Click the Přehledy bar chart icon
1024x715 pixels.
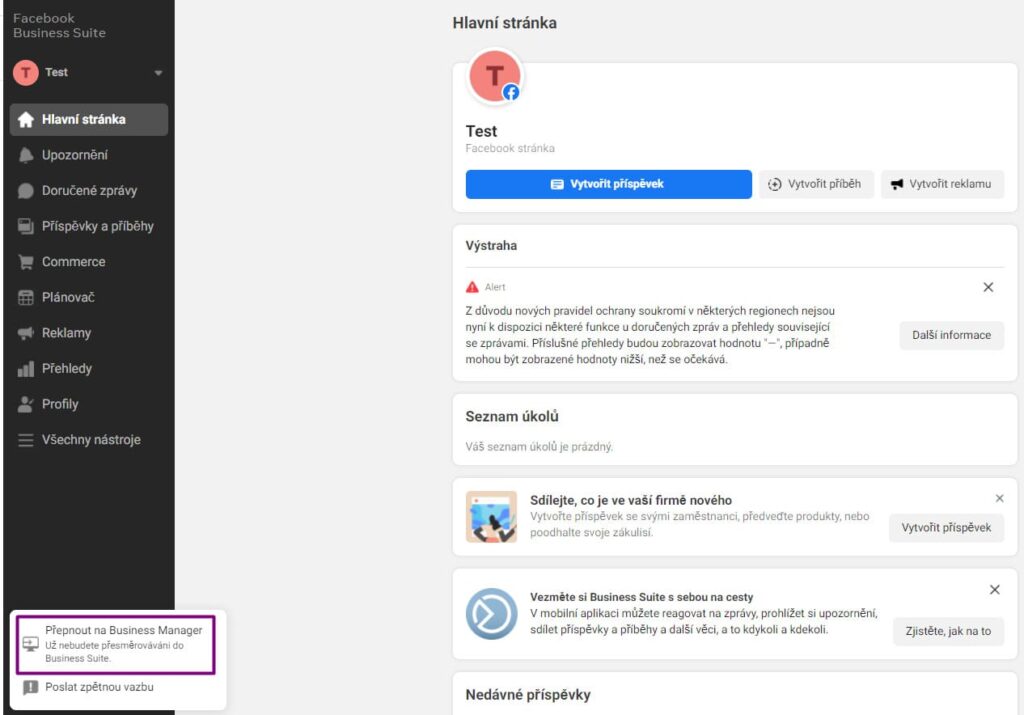(x=26, y=369)
